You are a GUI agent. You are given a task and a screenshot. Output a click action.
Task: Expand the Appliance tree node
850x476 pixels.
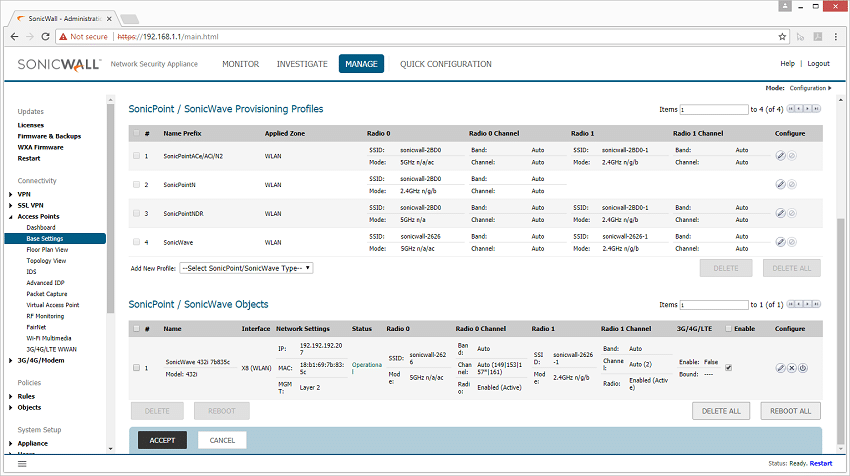[11, 443]
